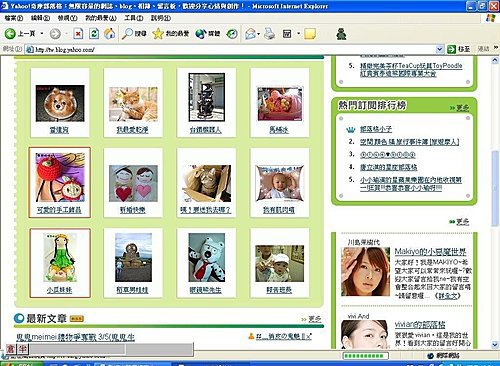Open the 工具 (T) tools menu

[x=134, y=18]
